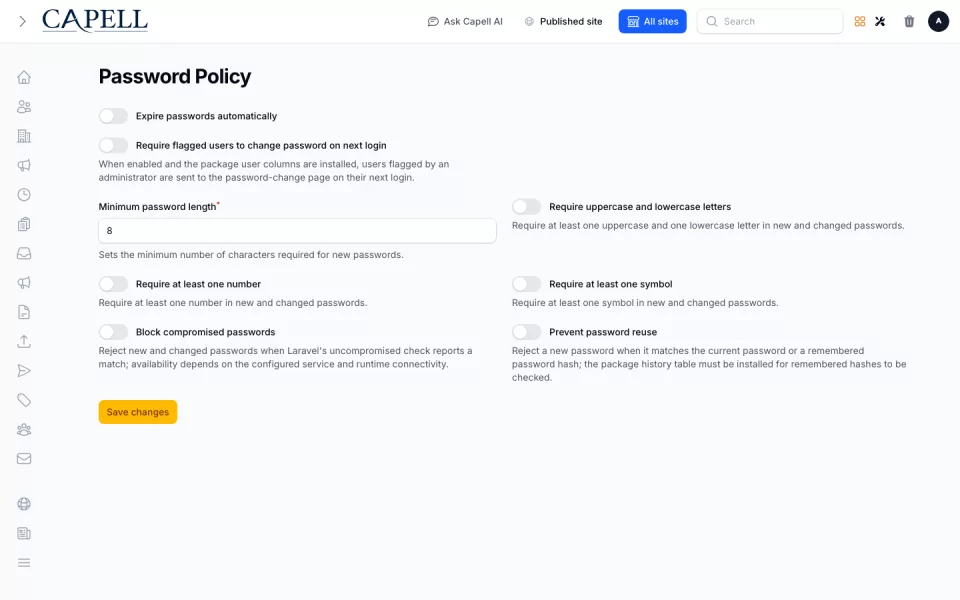The width and height of the screenshot is (960, 600).
Task: Click description starting 'Reject new and changed passwords'
Action: click(x=285, y=358)
